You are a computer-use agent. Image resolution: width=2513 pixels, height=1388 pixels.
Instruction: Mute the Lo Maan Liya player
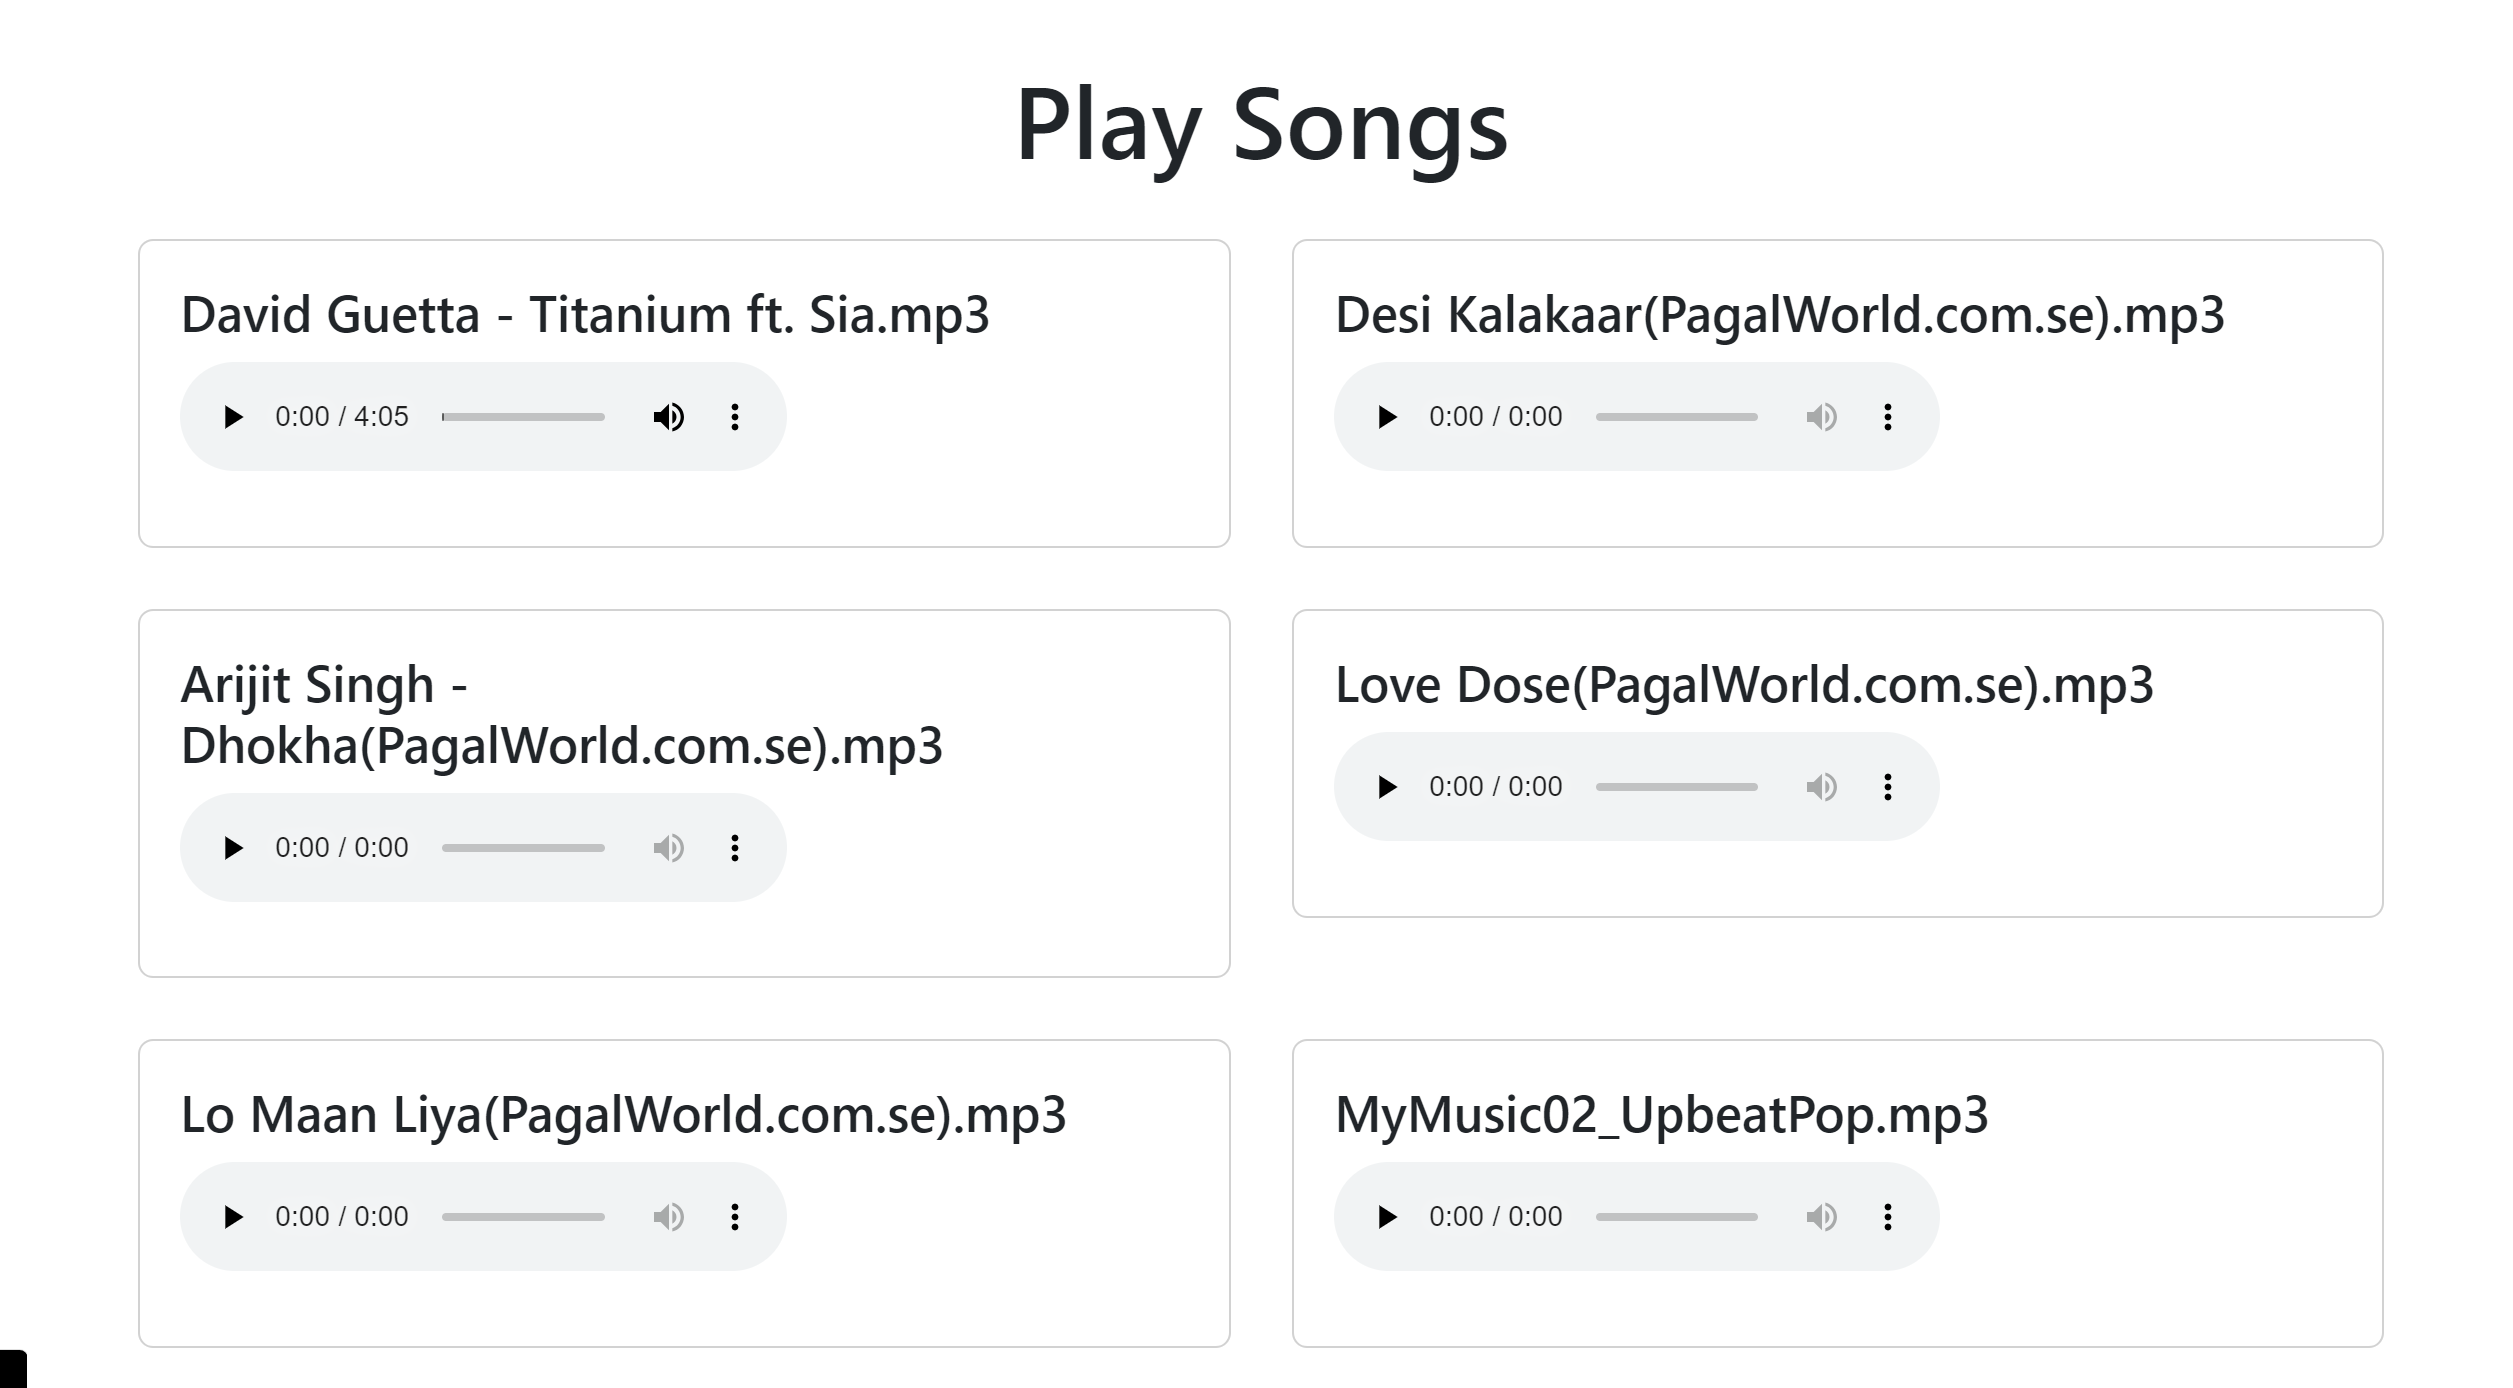tap(668, 1217)
